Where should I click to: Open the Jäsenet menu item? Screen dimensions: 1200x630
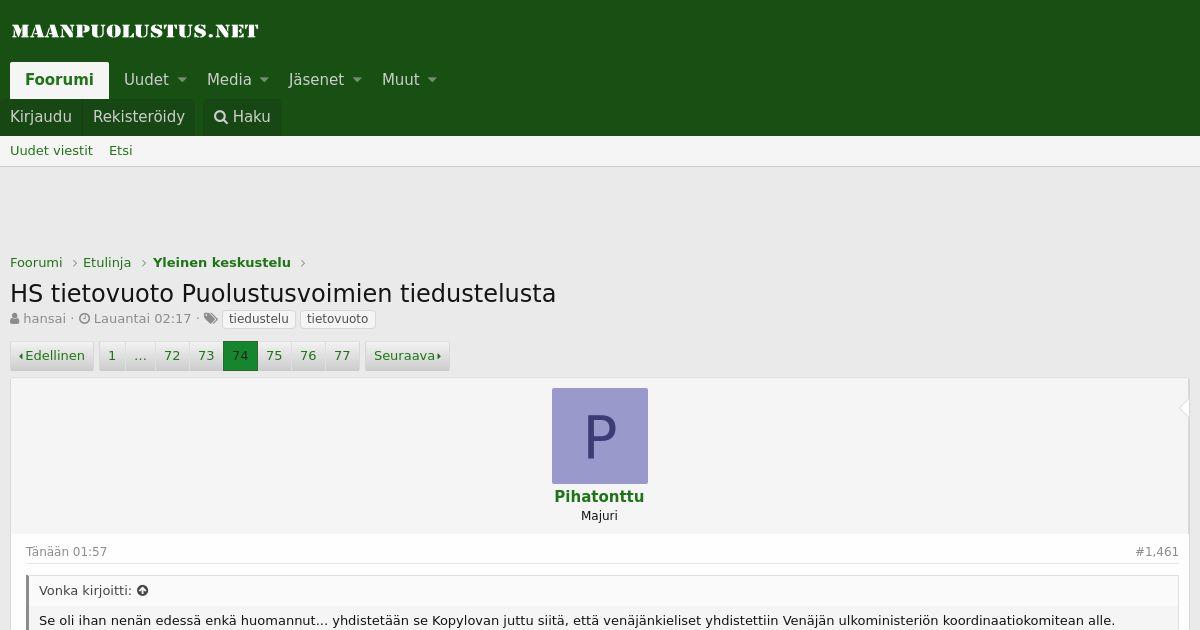(x=316, y=80)
